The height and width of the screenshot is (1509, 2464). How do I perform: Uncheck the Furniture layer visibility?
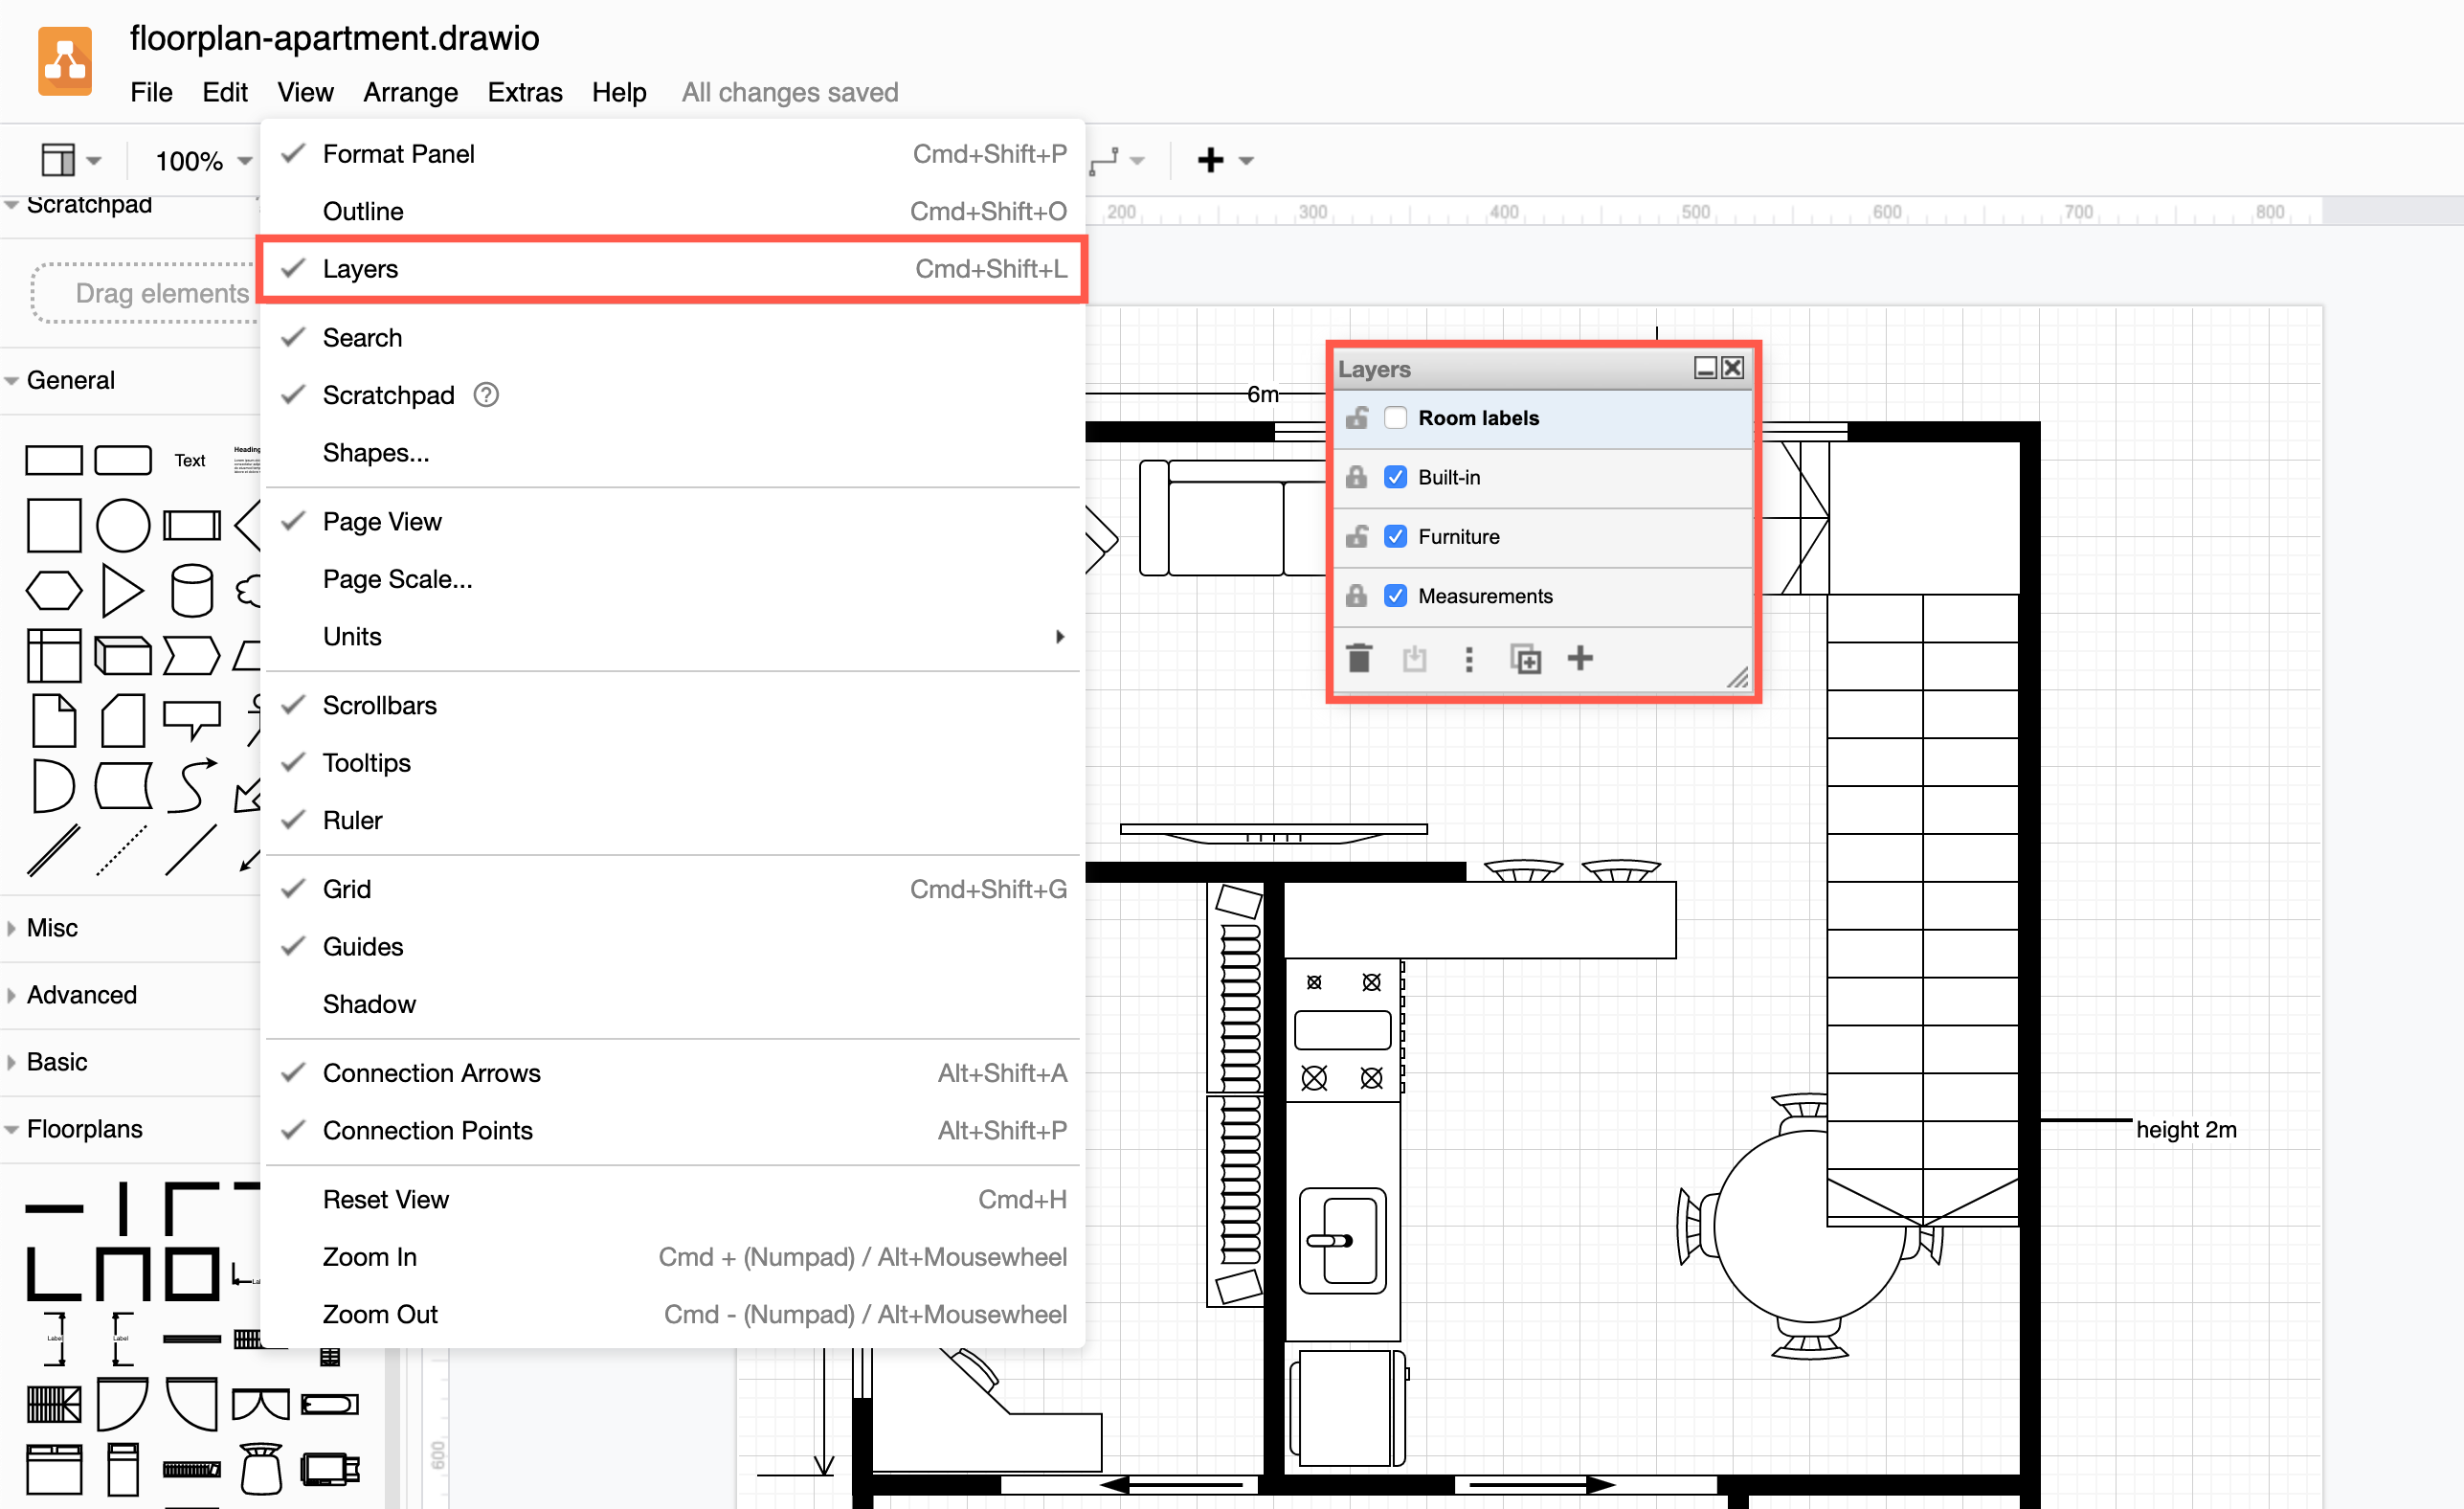point(1396,536)
